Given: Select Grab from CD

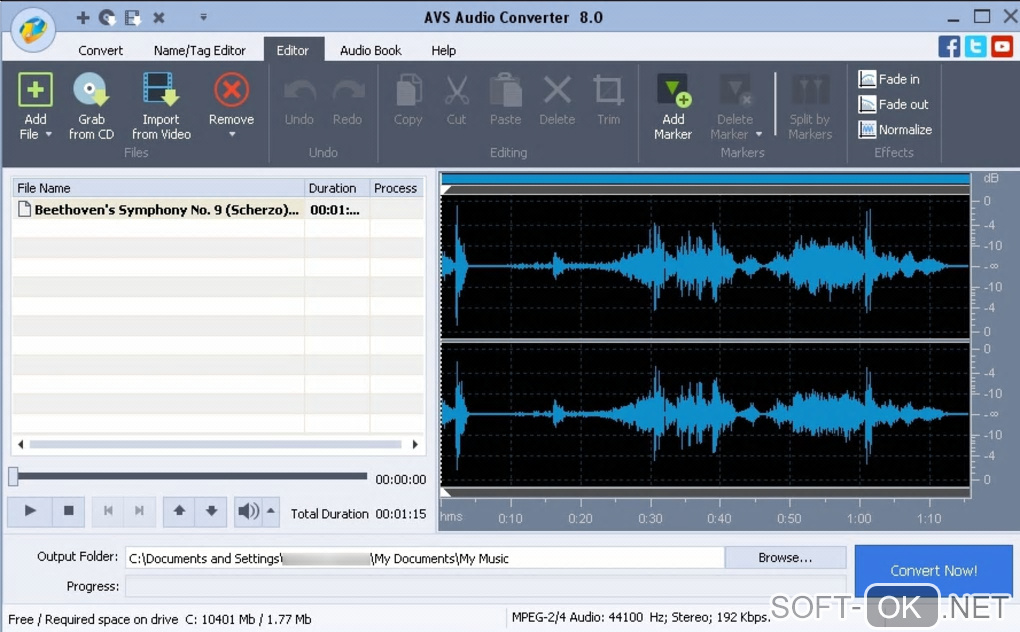Looking at the screenshot, I should coord(91,107).
